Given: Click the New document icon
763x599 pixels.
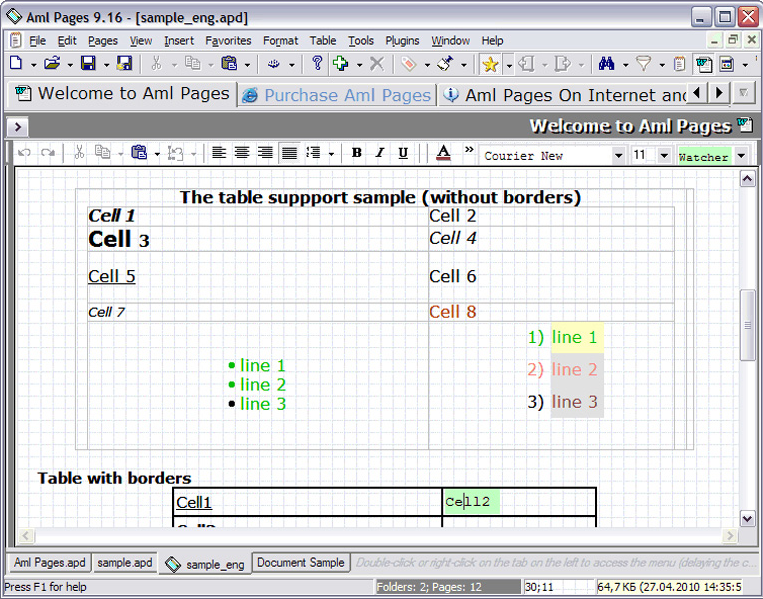Looking at the screenshot, I should (15, 64).
